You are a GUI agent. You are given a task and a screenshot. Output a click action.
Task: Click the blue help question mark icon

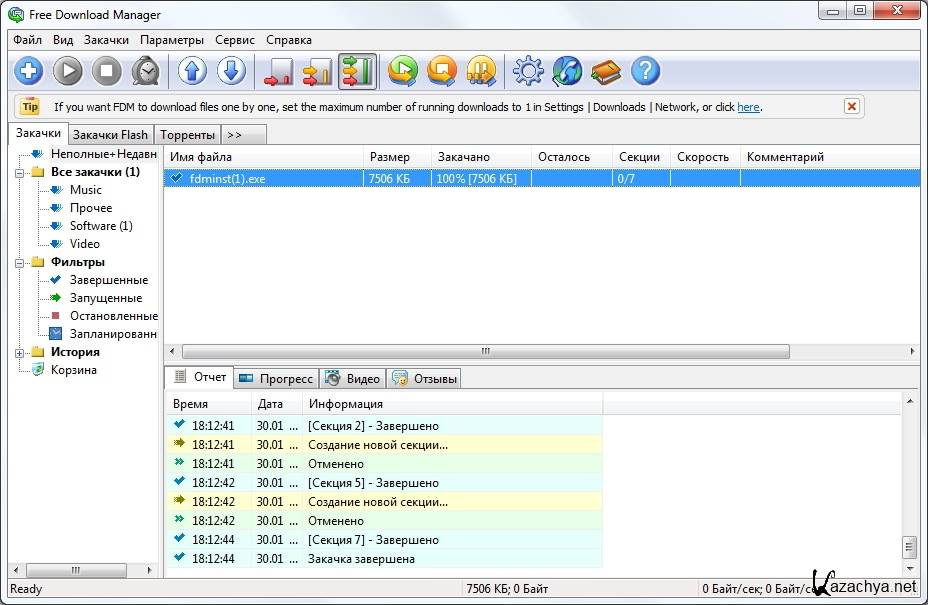click(x=646, y=71)
